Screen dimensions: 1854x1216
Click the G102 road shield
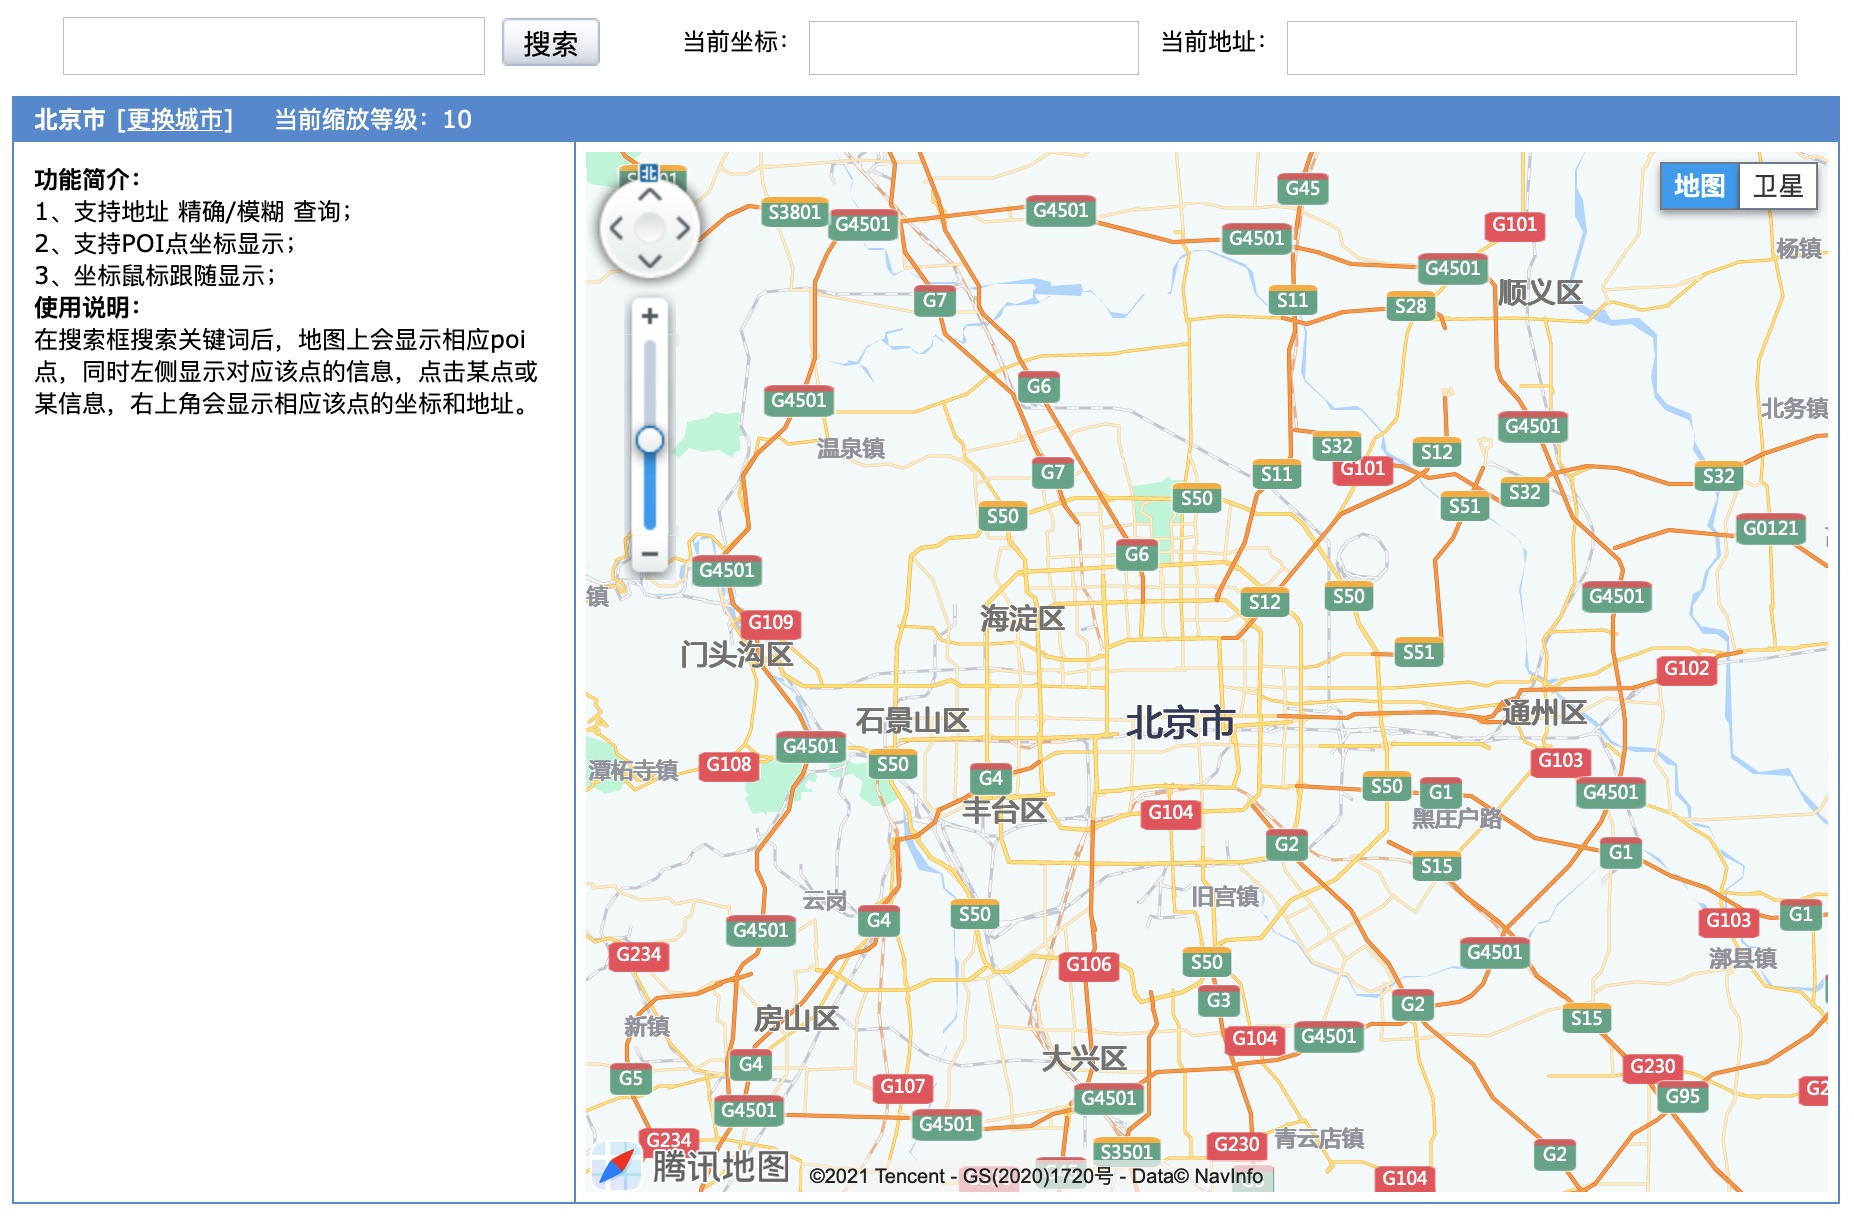(x=1686, y=669)
